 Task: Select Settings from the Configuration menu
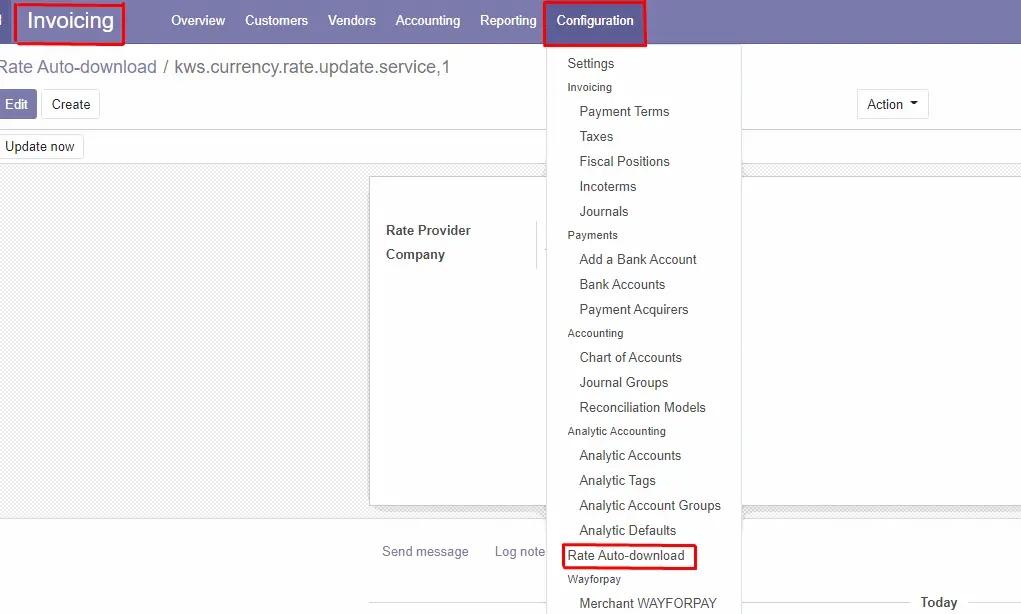tap(591, 63)
